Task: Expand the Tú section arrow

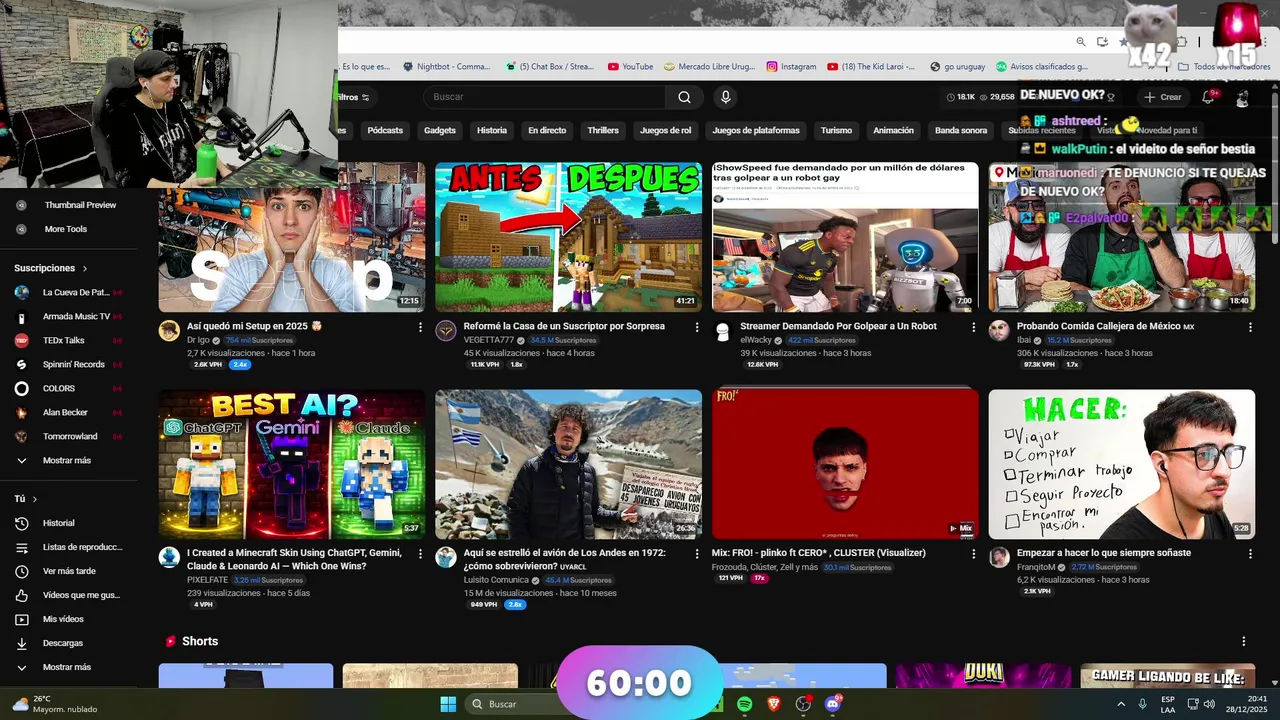Action: pos(35,499)
